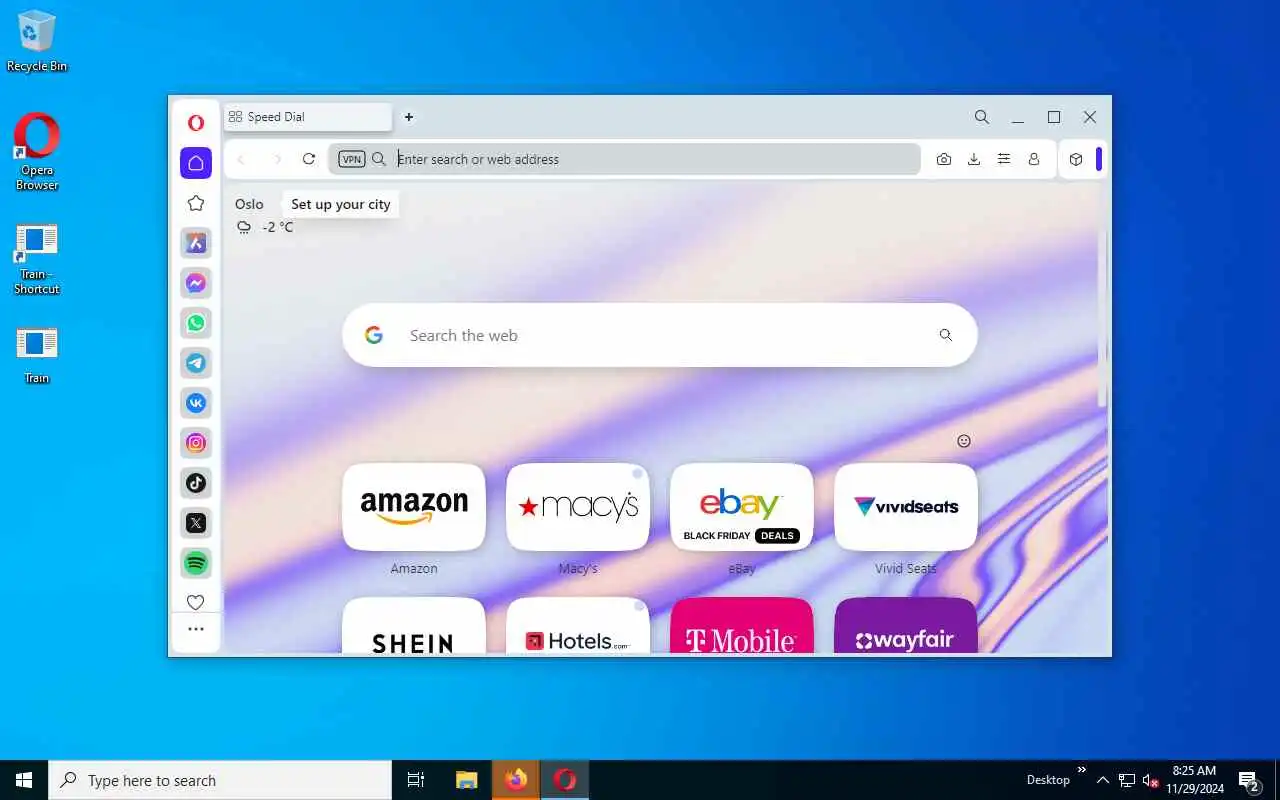Click the taskbar search box
Viewport: 1280px width, 800px height.
click(220, 780)
